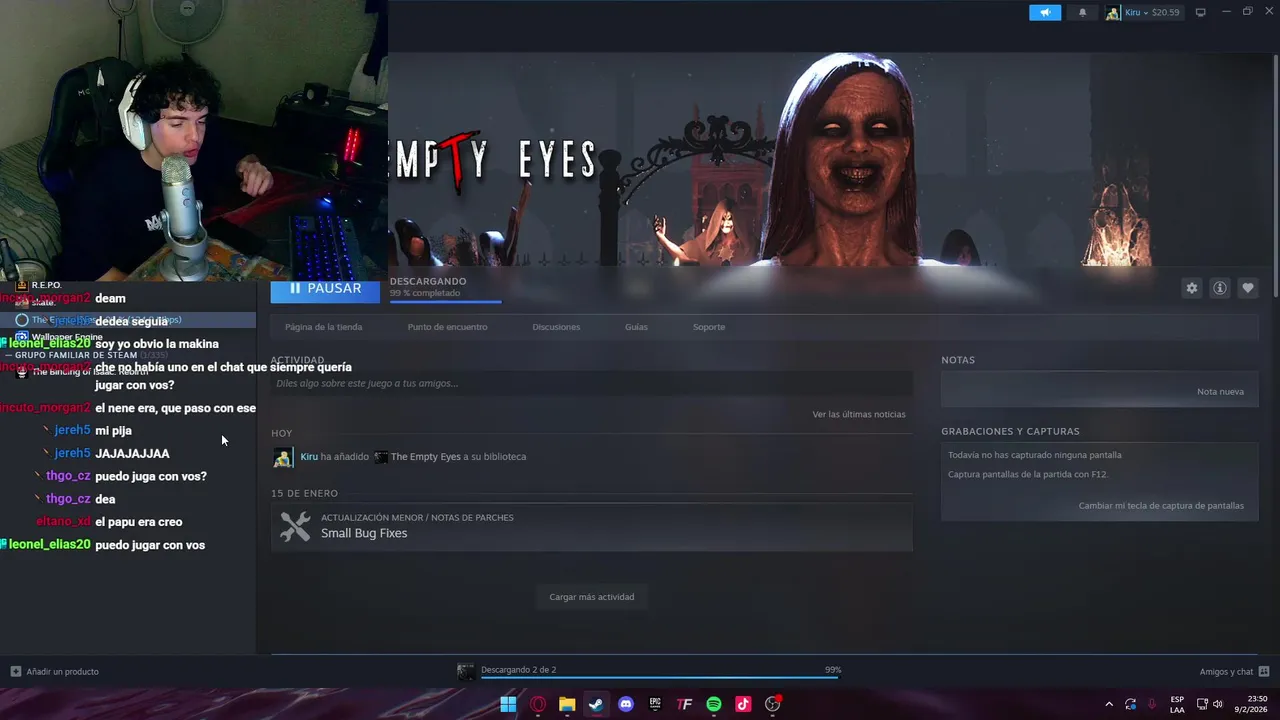Open the Ver las últimas noticias link

click(859, 414)
